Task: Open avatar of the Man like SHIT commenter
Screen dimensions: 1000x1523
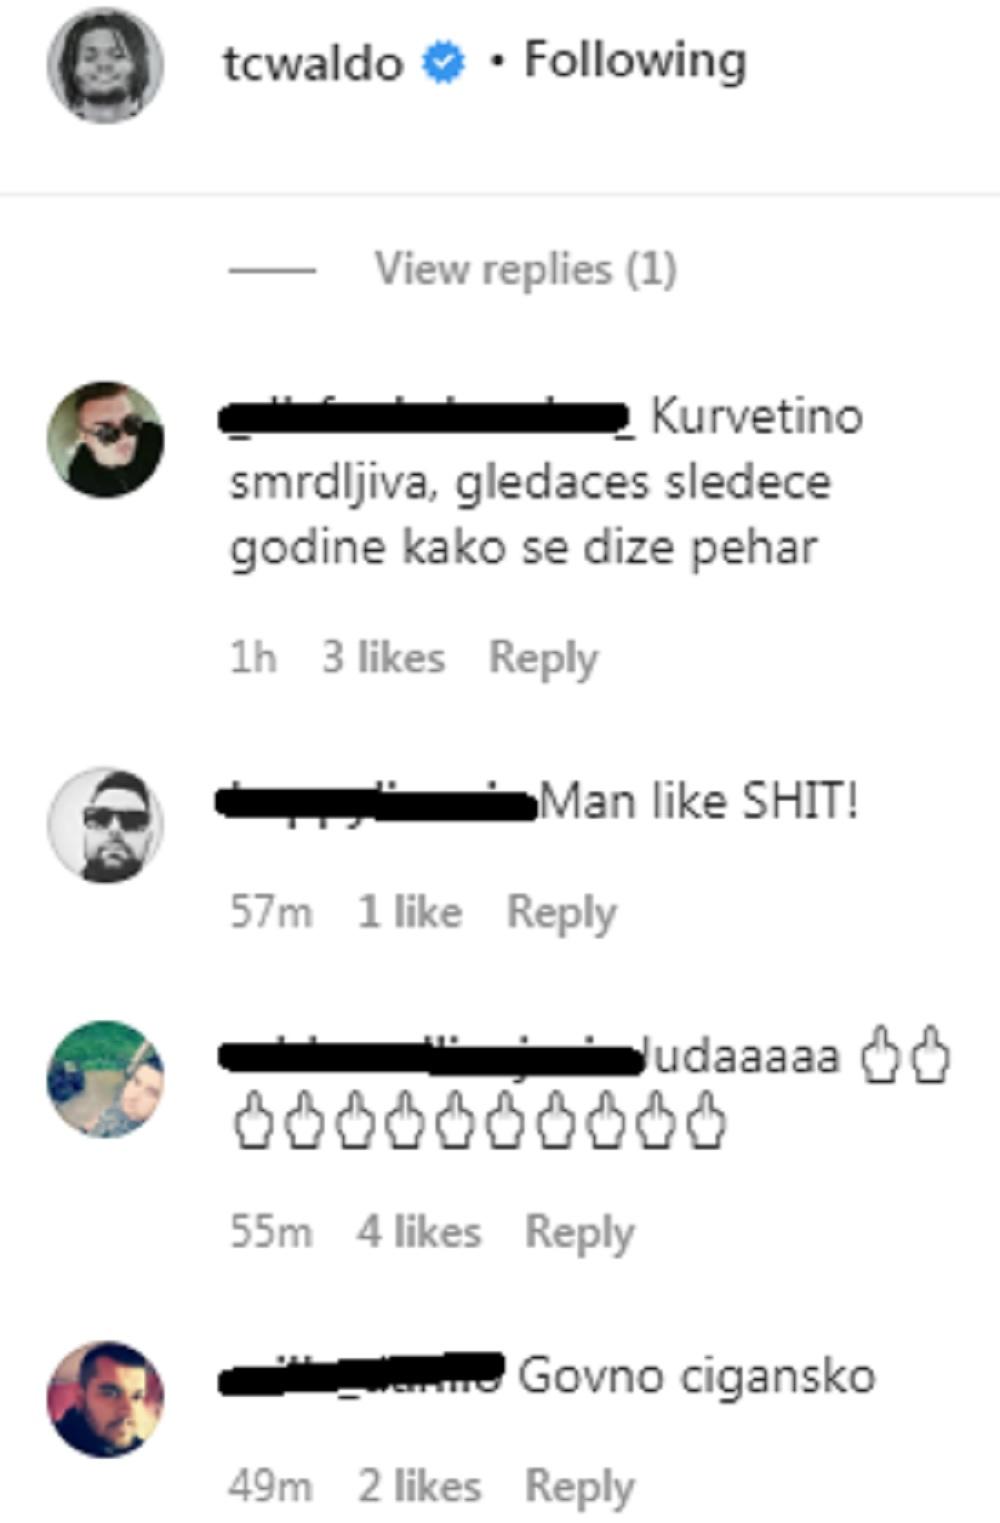Action: [105, 825]
